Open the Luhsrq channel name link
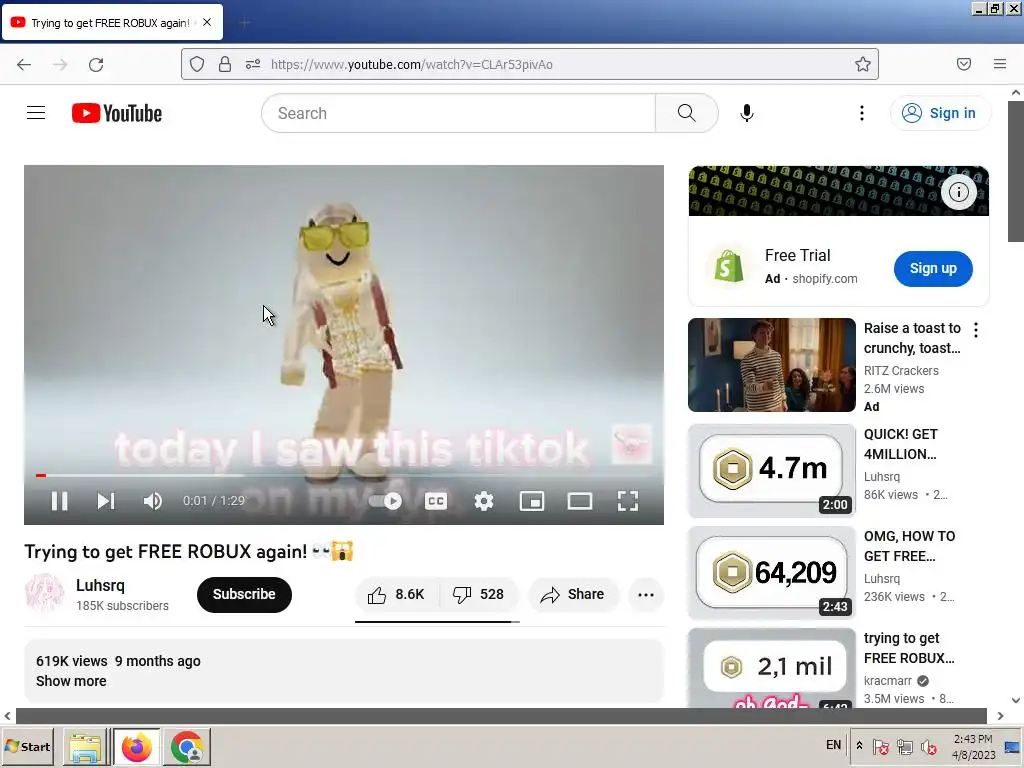 point(100,585)
